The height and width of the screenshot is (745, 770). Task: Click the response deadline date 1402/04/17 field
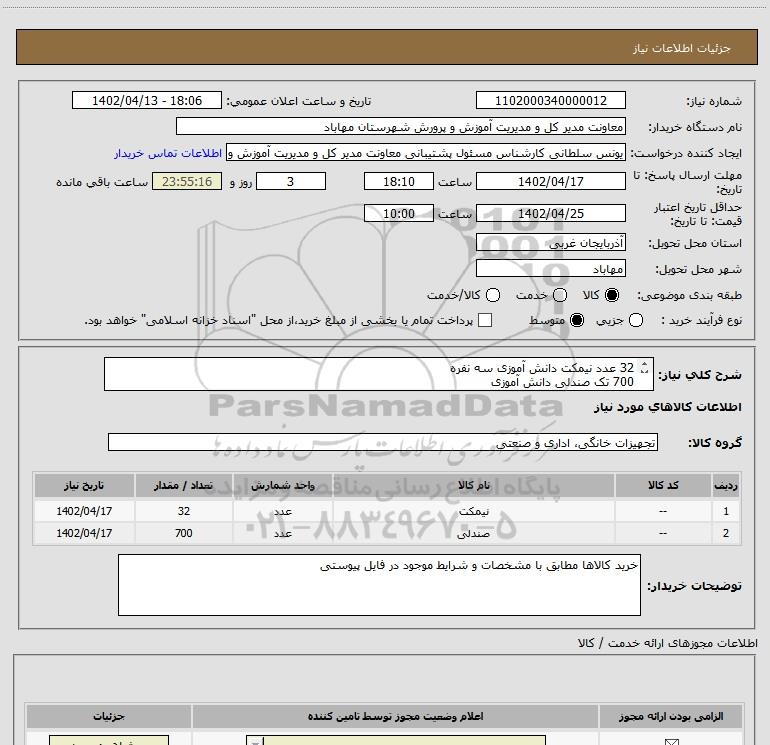(550, 181)
